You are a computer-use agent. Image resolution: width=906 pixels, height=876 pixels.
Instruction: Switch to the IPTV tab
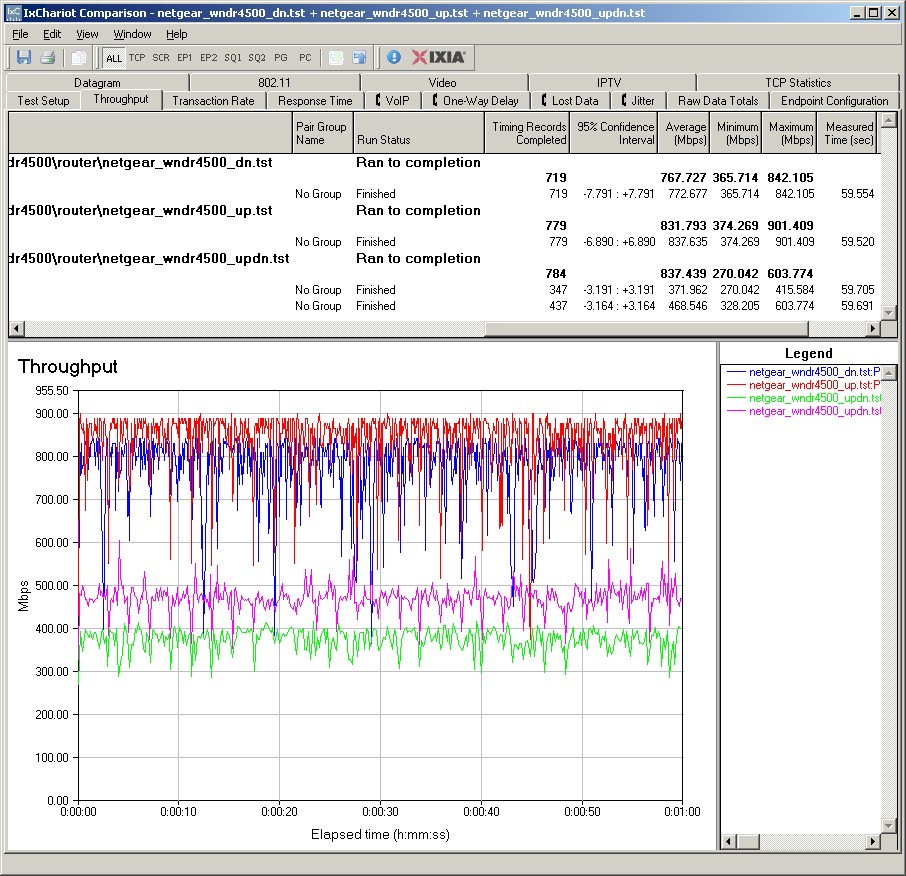click(609, 83)
